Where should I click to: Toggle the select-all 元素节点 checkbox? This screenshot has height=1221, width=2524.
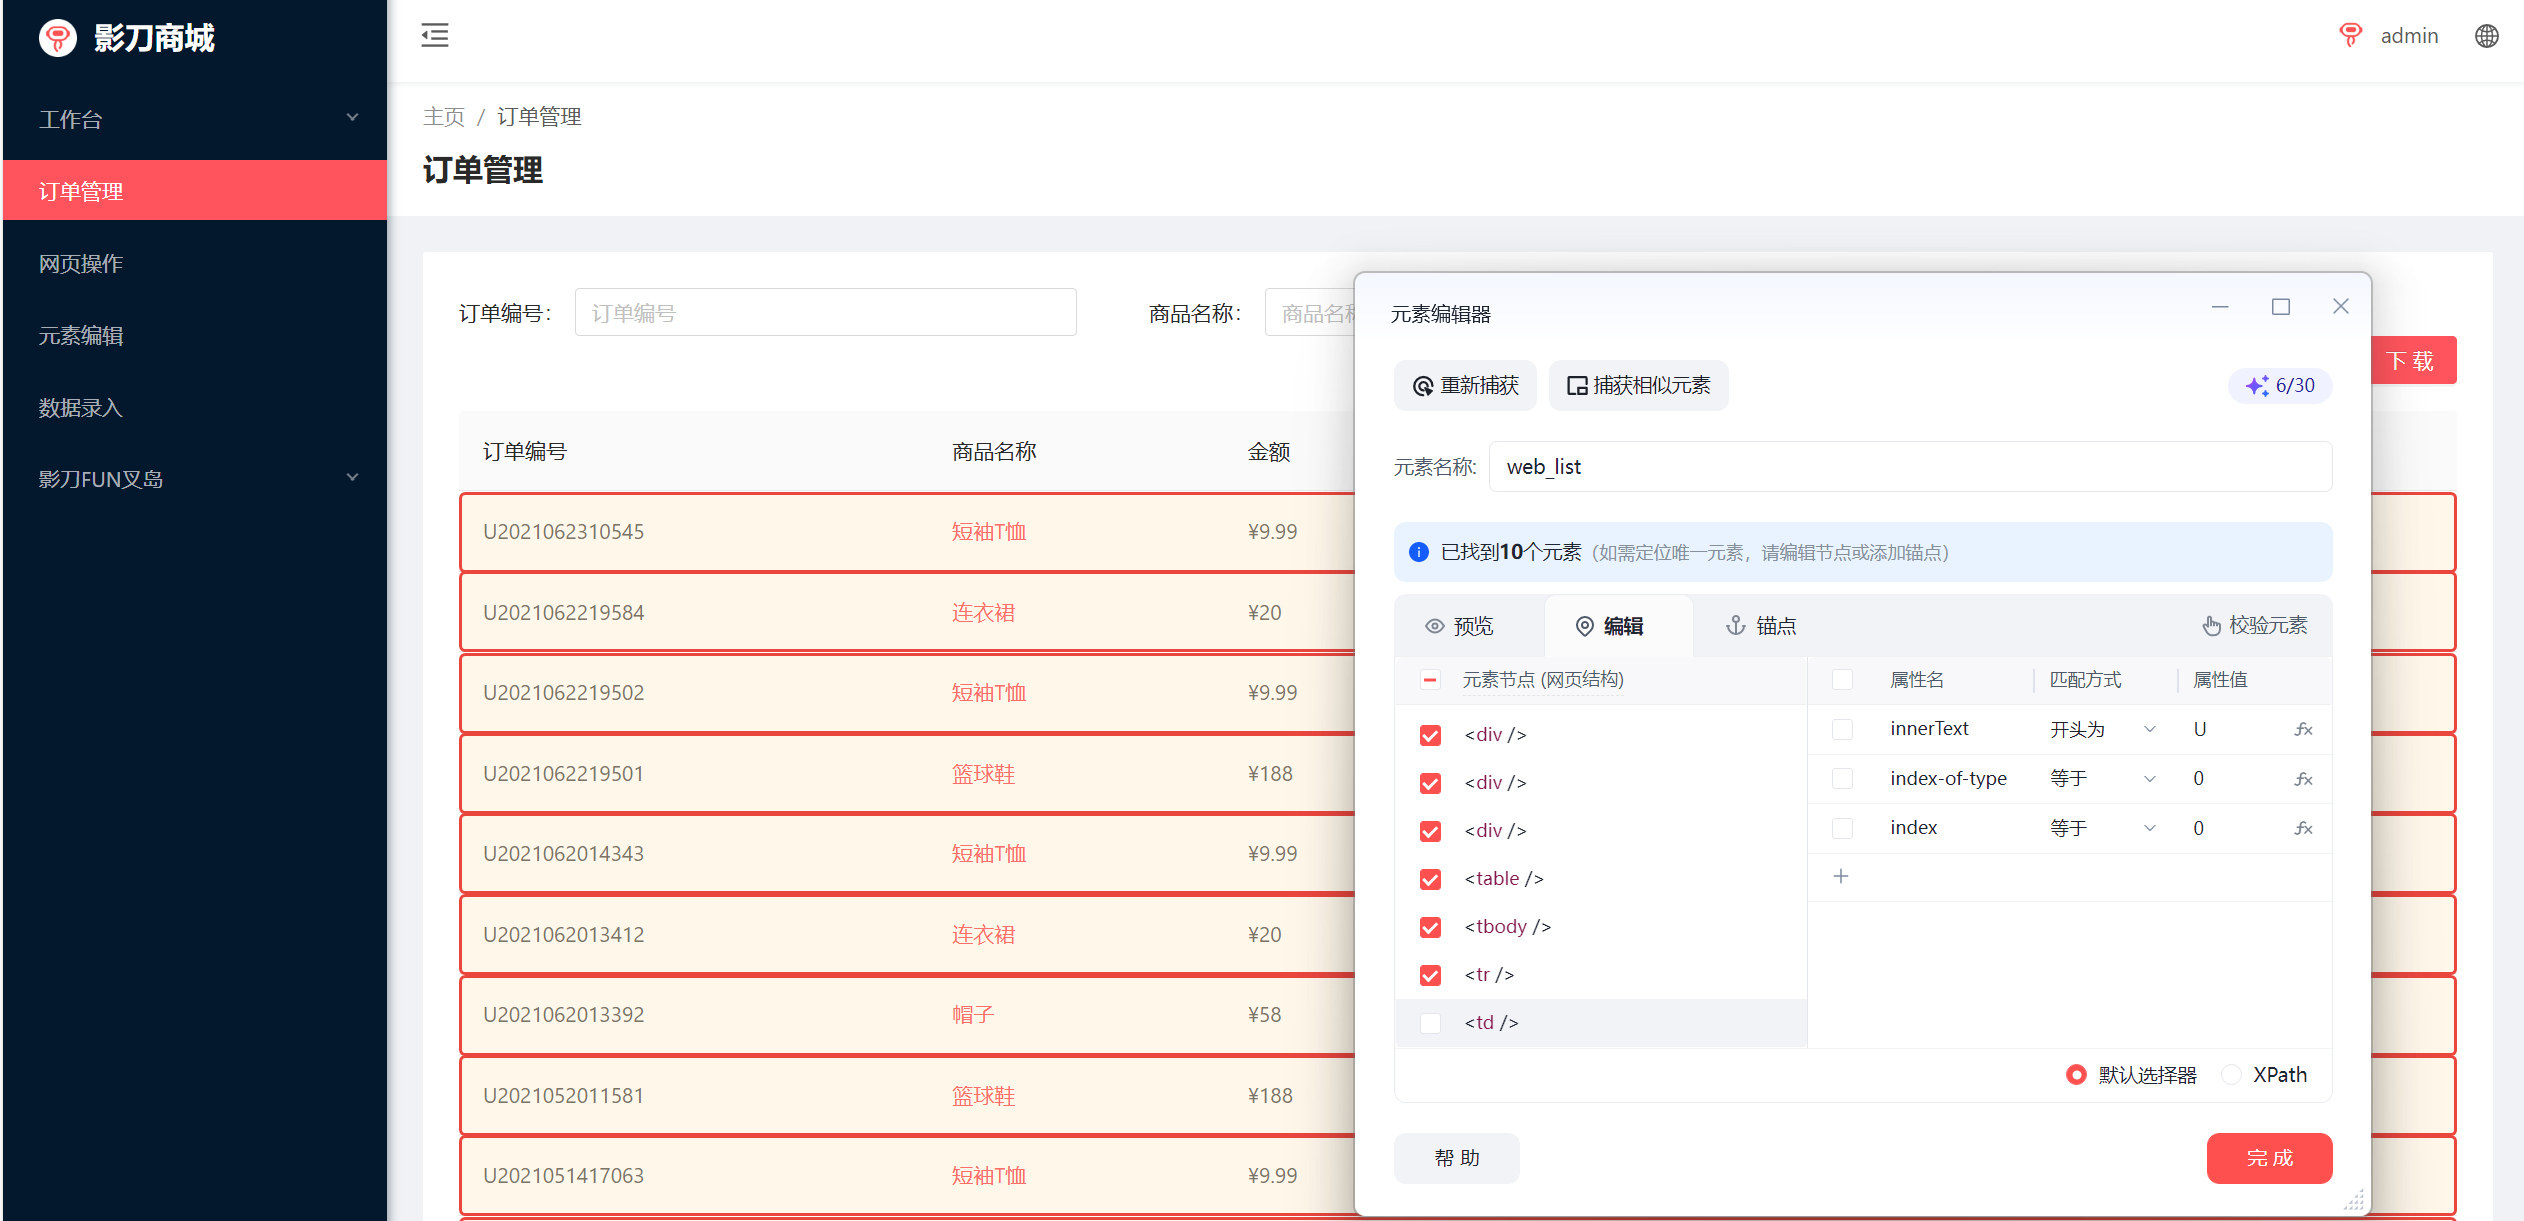coord(1431,680)
